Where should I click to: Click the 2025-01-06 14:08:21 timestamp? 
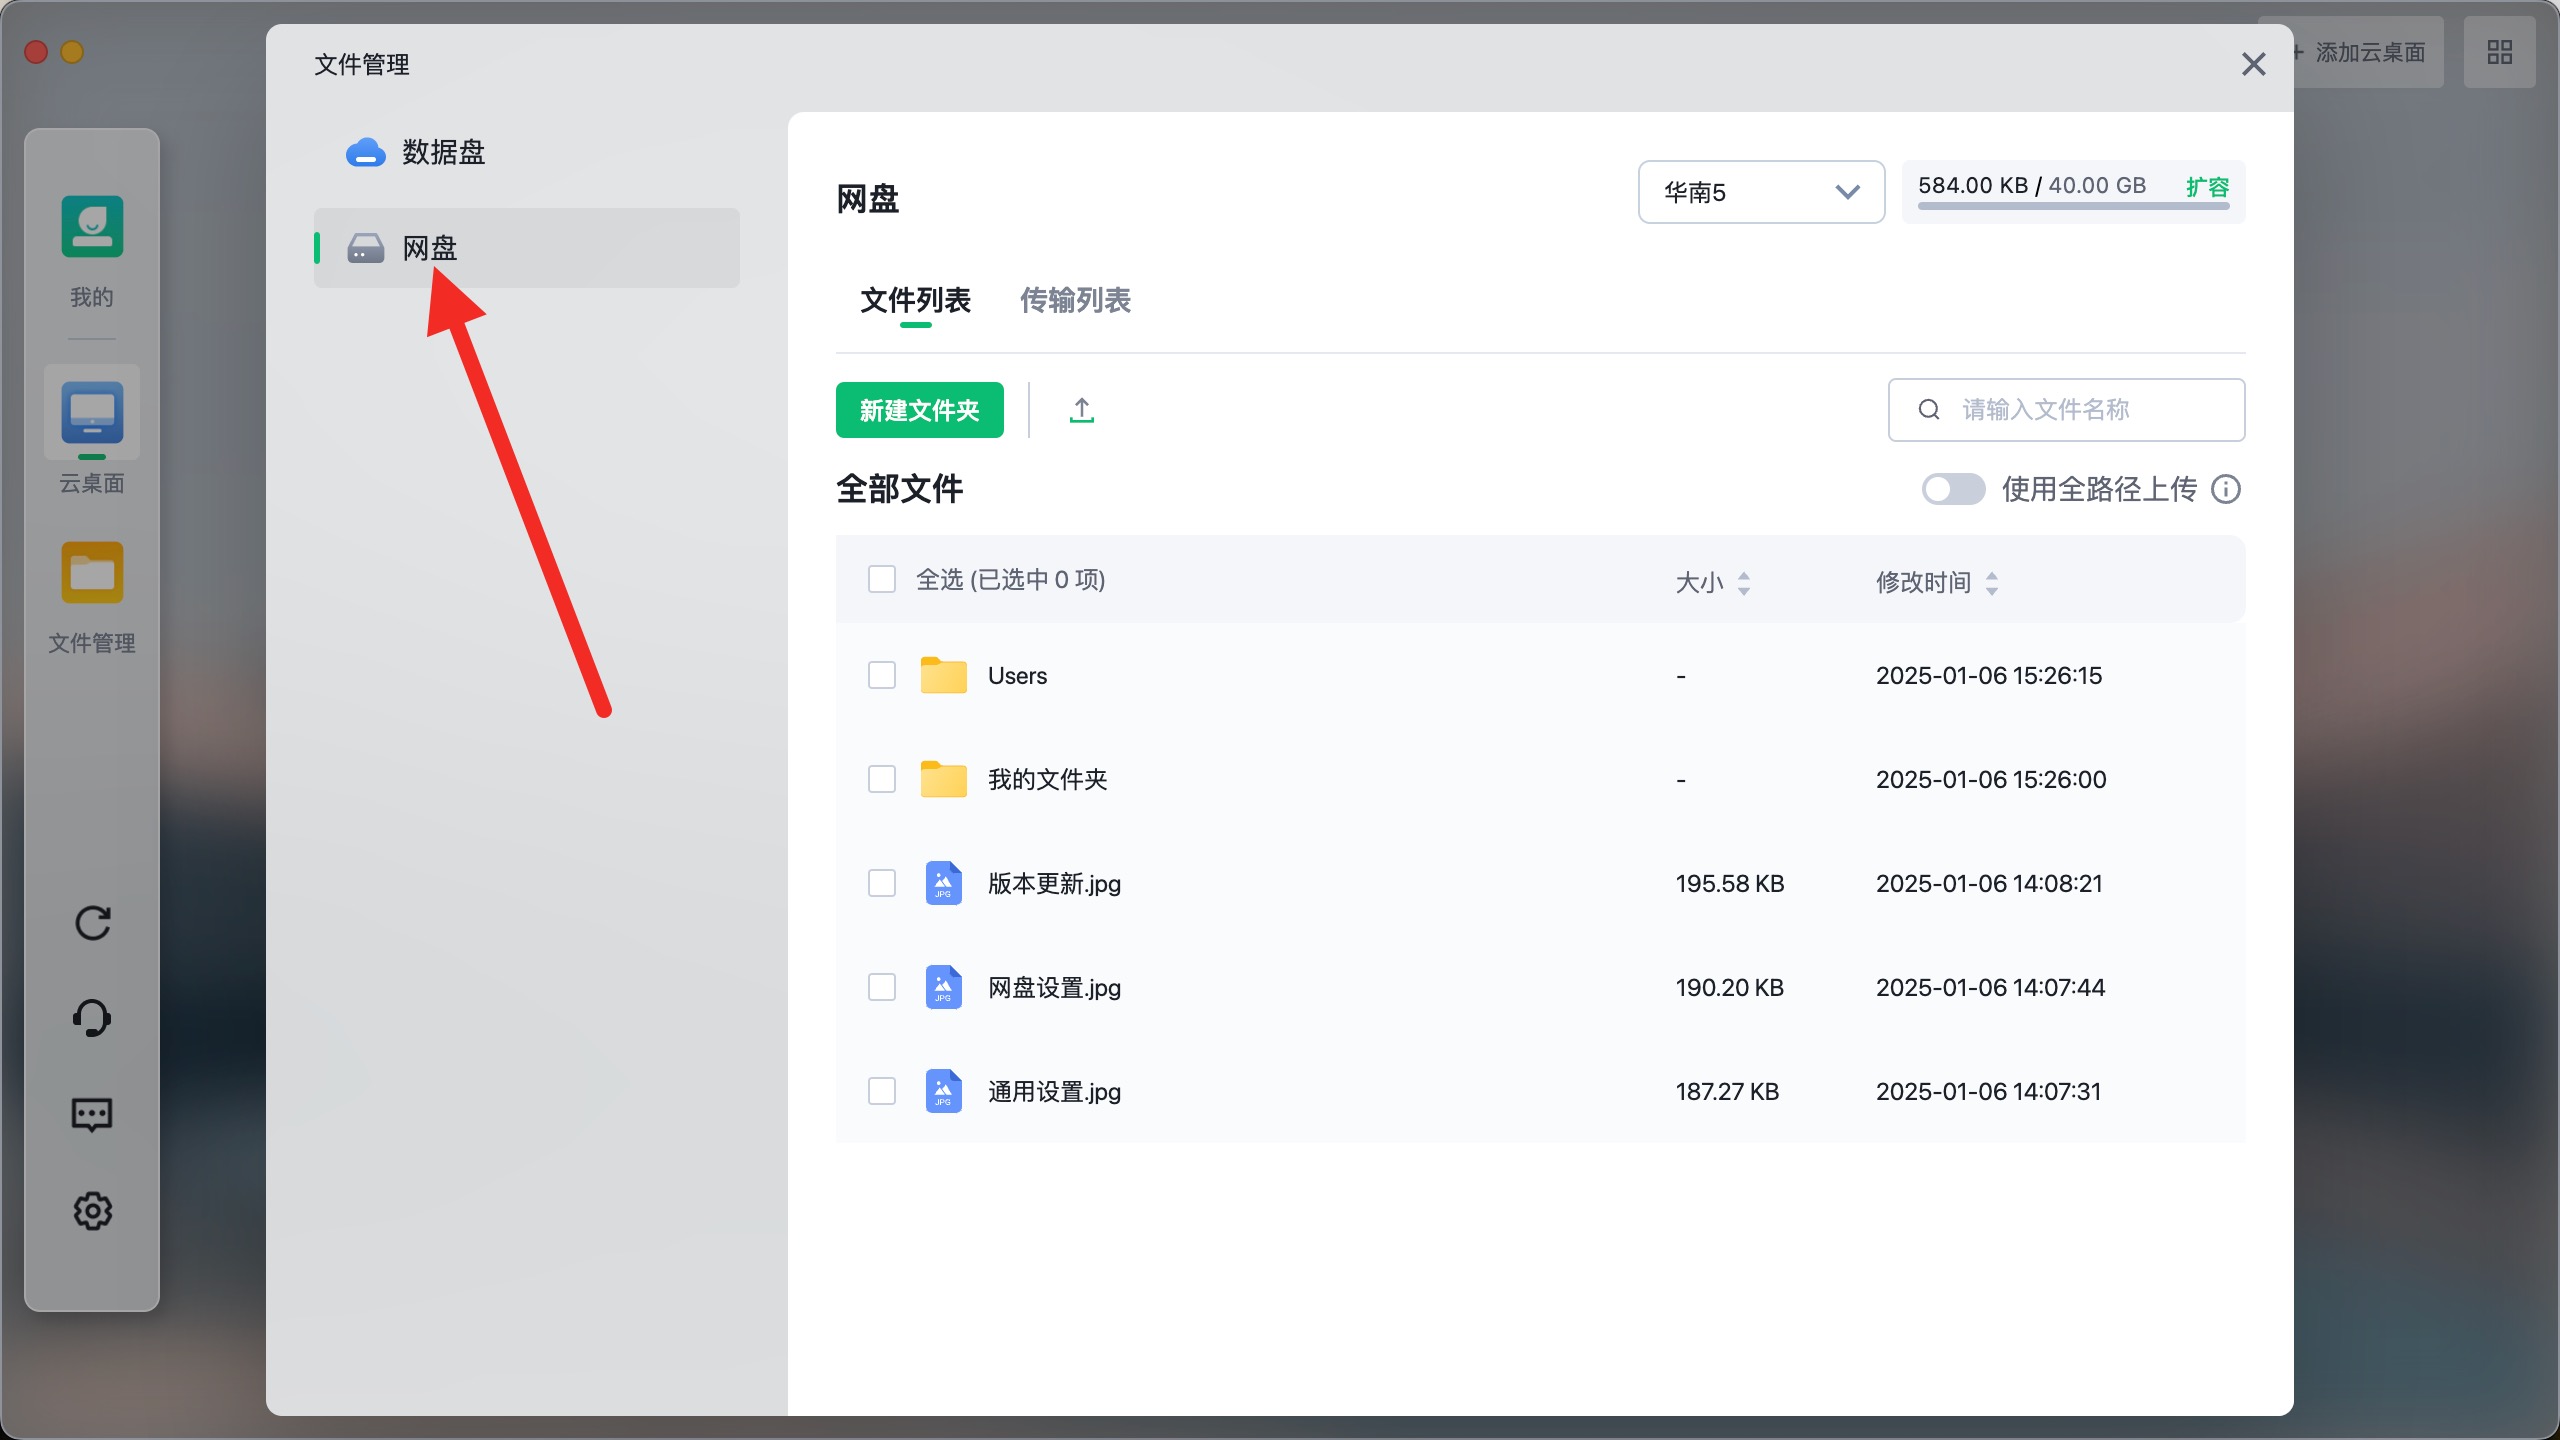[1989, 884]
